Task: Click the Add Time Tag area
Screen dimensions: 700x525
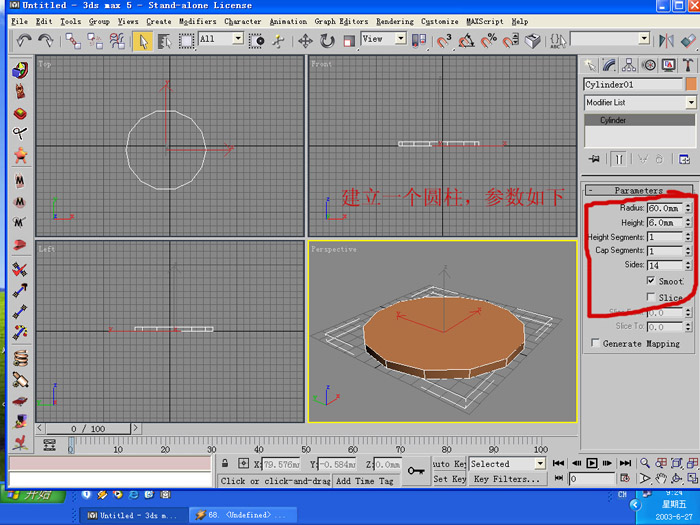Action: tap(365, 481)
